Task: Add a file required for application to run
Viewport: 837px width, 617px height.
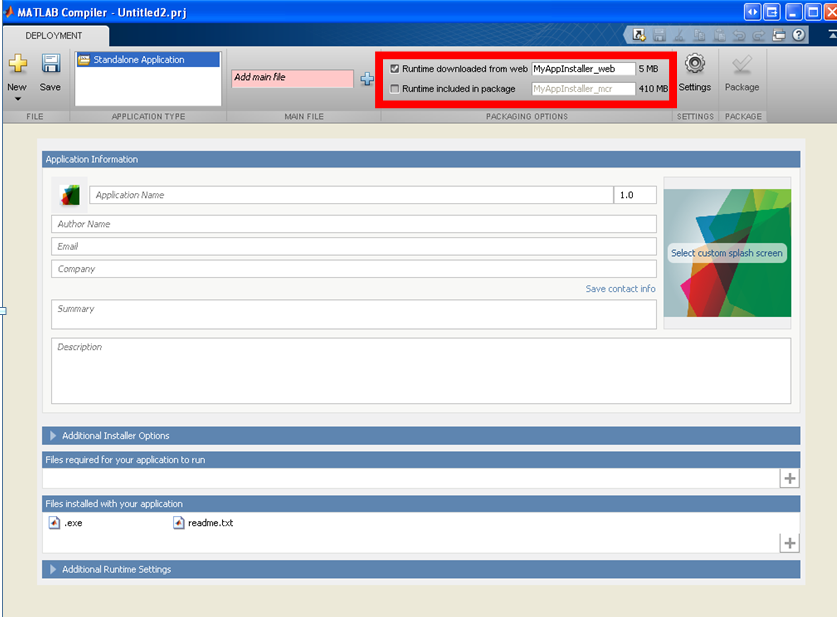Action: coord(790,479)
